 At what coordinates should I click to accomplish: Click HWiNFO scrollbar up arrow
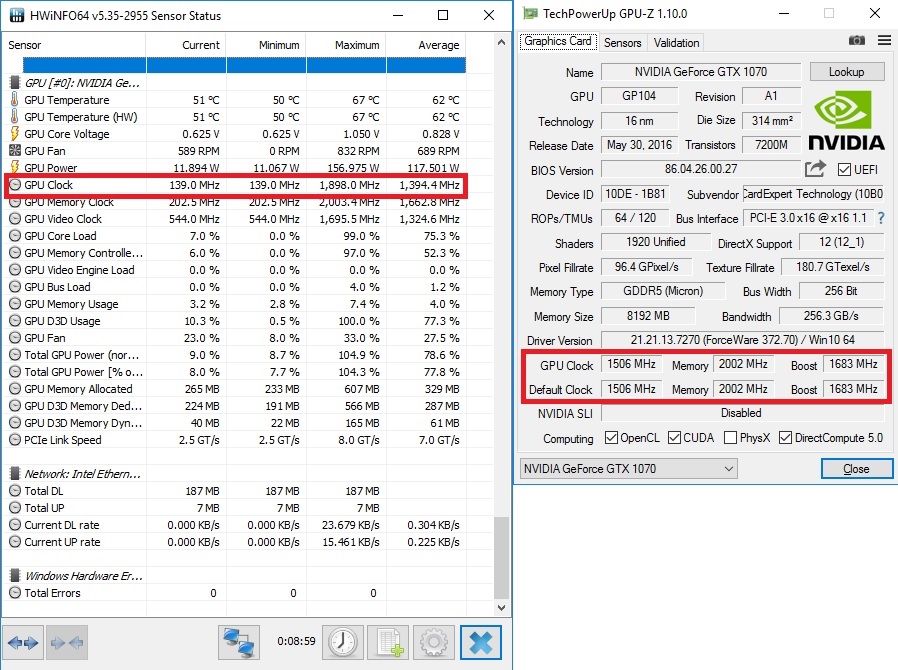coord(501,42)
